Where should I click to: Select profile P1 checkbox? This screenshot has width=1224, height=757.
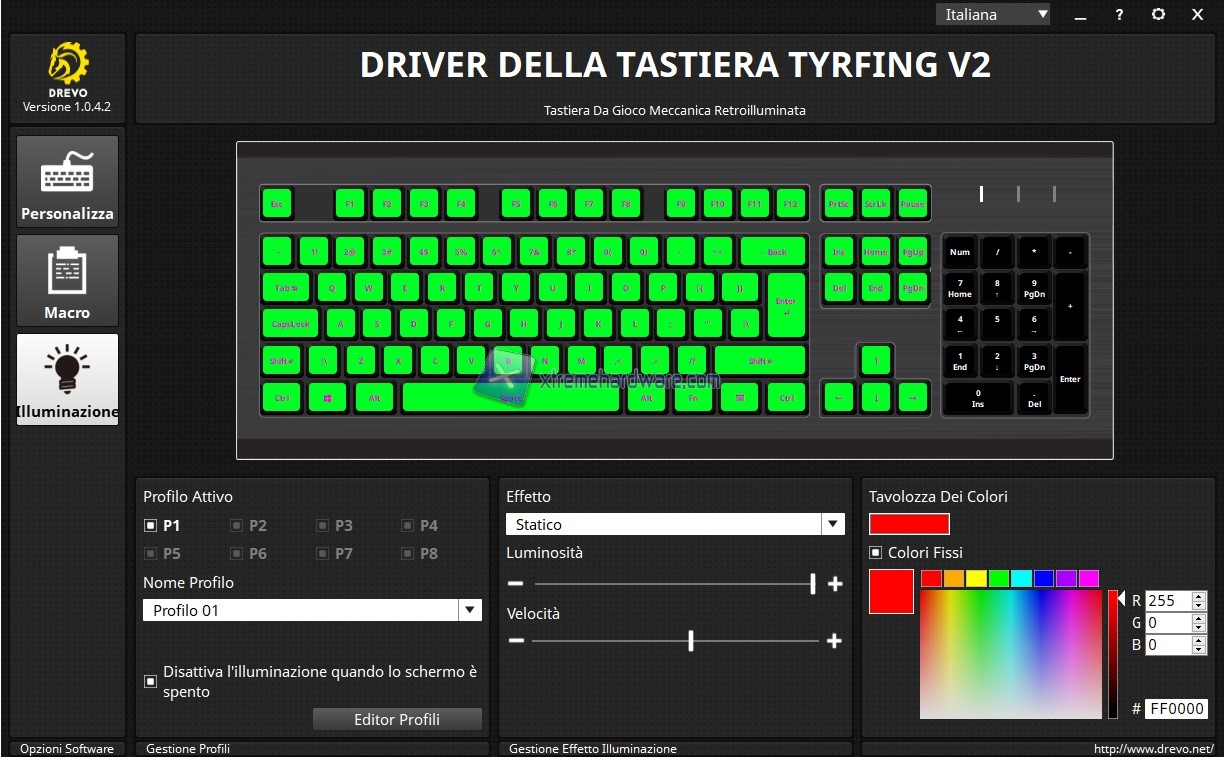(151, 525)
